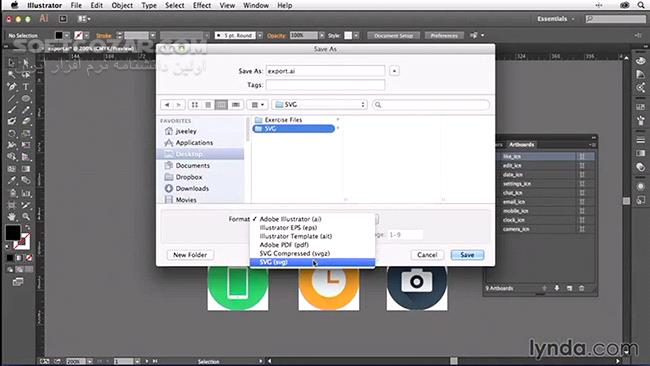Screen dimensions: 650x366
Task: Click the Save As filename field
Action: tap(325, 71)
